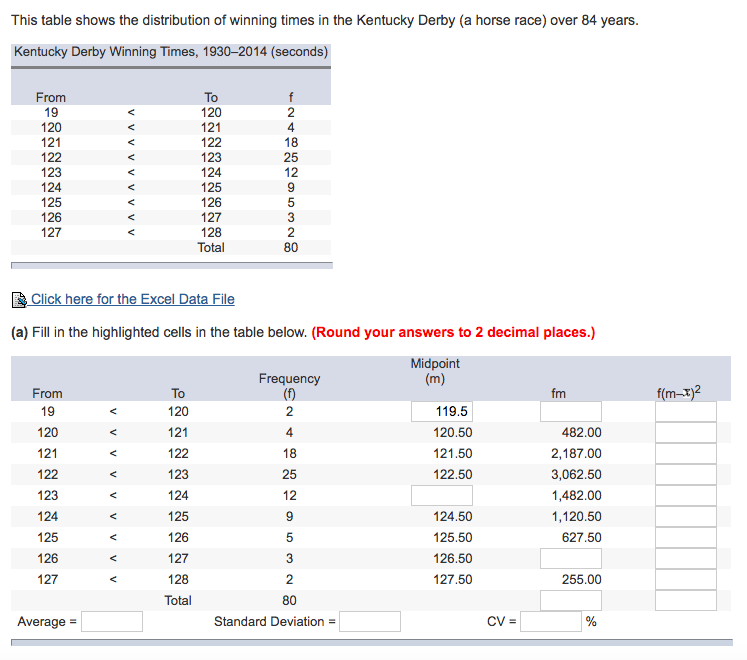Click Total frequency 80 in the lower table
This screenshot has height=660, width=747.
pos(289,600)
